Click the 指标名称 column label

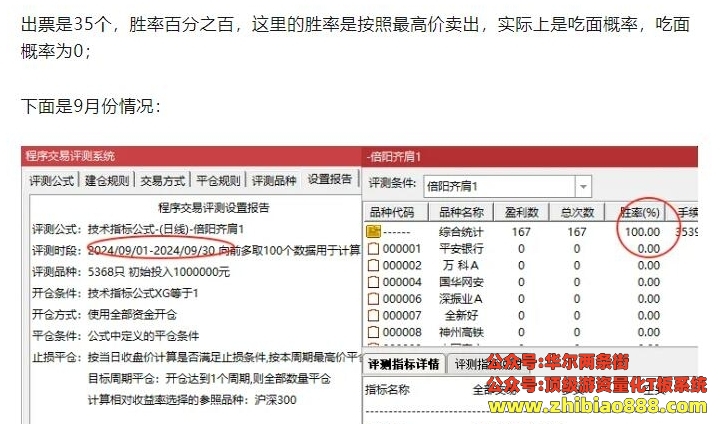coord(387,390)
